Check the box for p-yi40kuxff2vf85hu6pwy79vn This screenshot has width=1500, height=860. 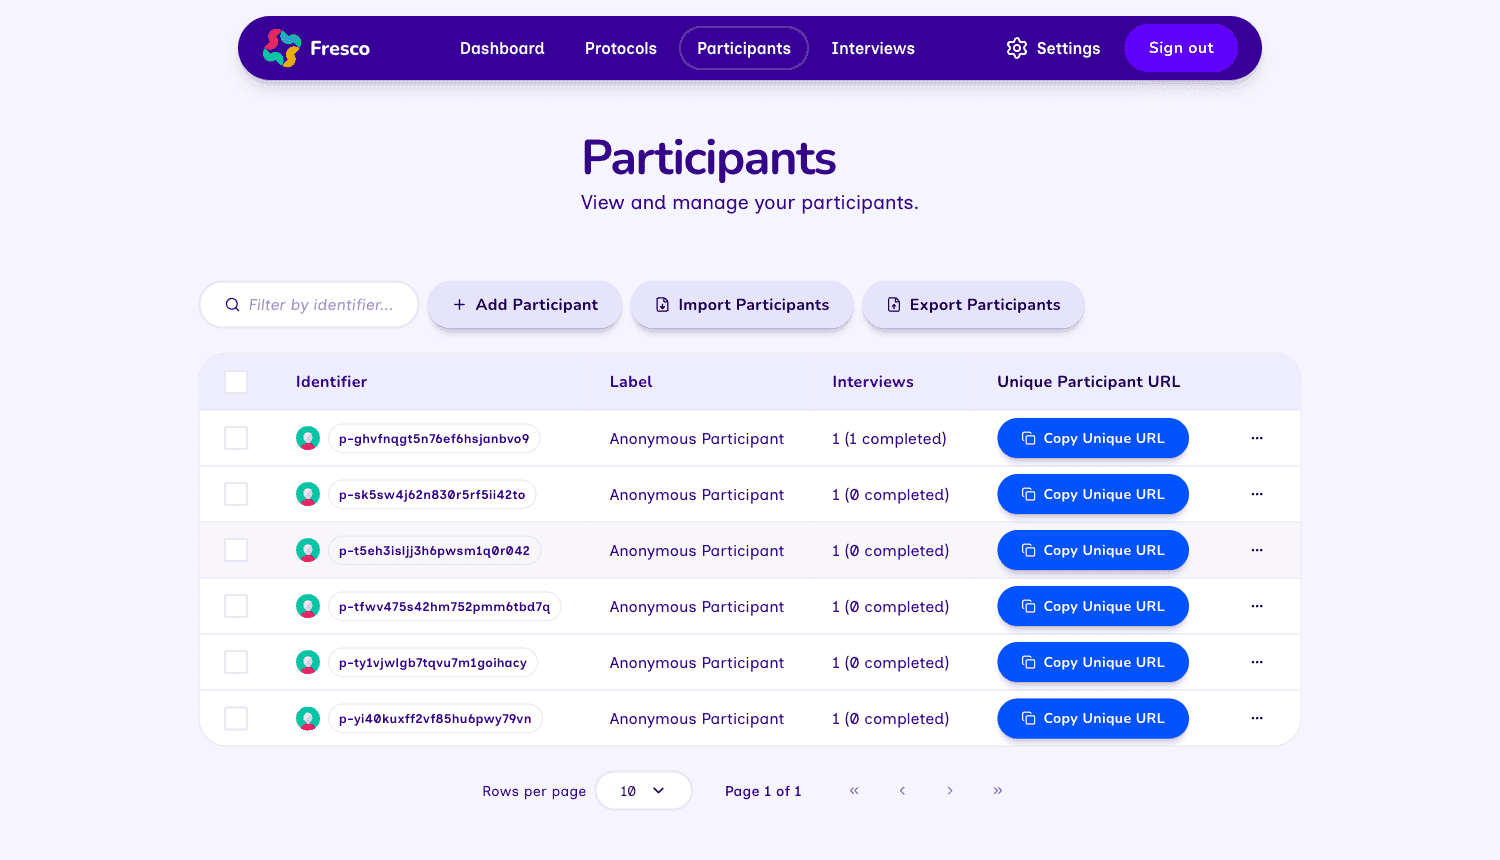click(236, 718)
